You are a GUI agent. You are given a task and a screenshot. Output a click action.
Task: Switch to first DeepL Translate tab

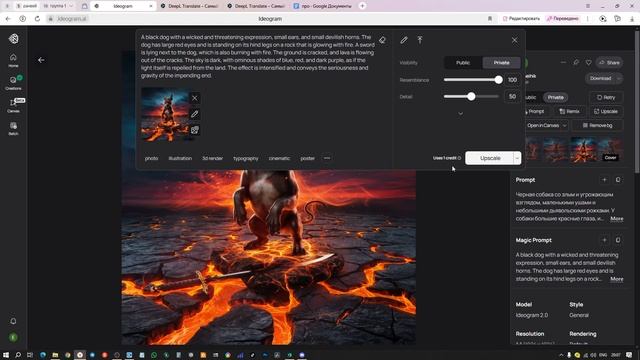(x=190, y=6)
